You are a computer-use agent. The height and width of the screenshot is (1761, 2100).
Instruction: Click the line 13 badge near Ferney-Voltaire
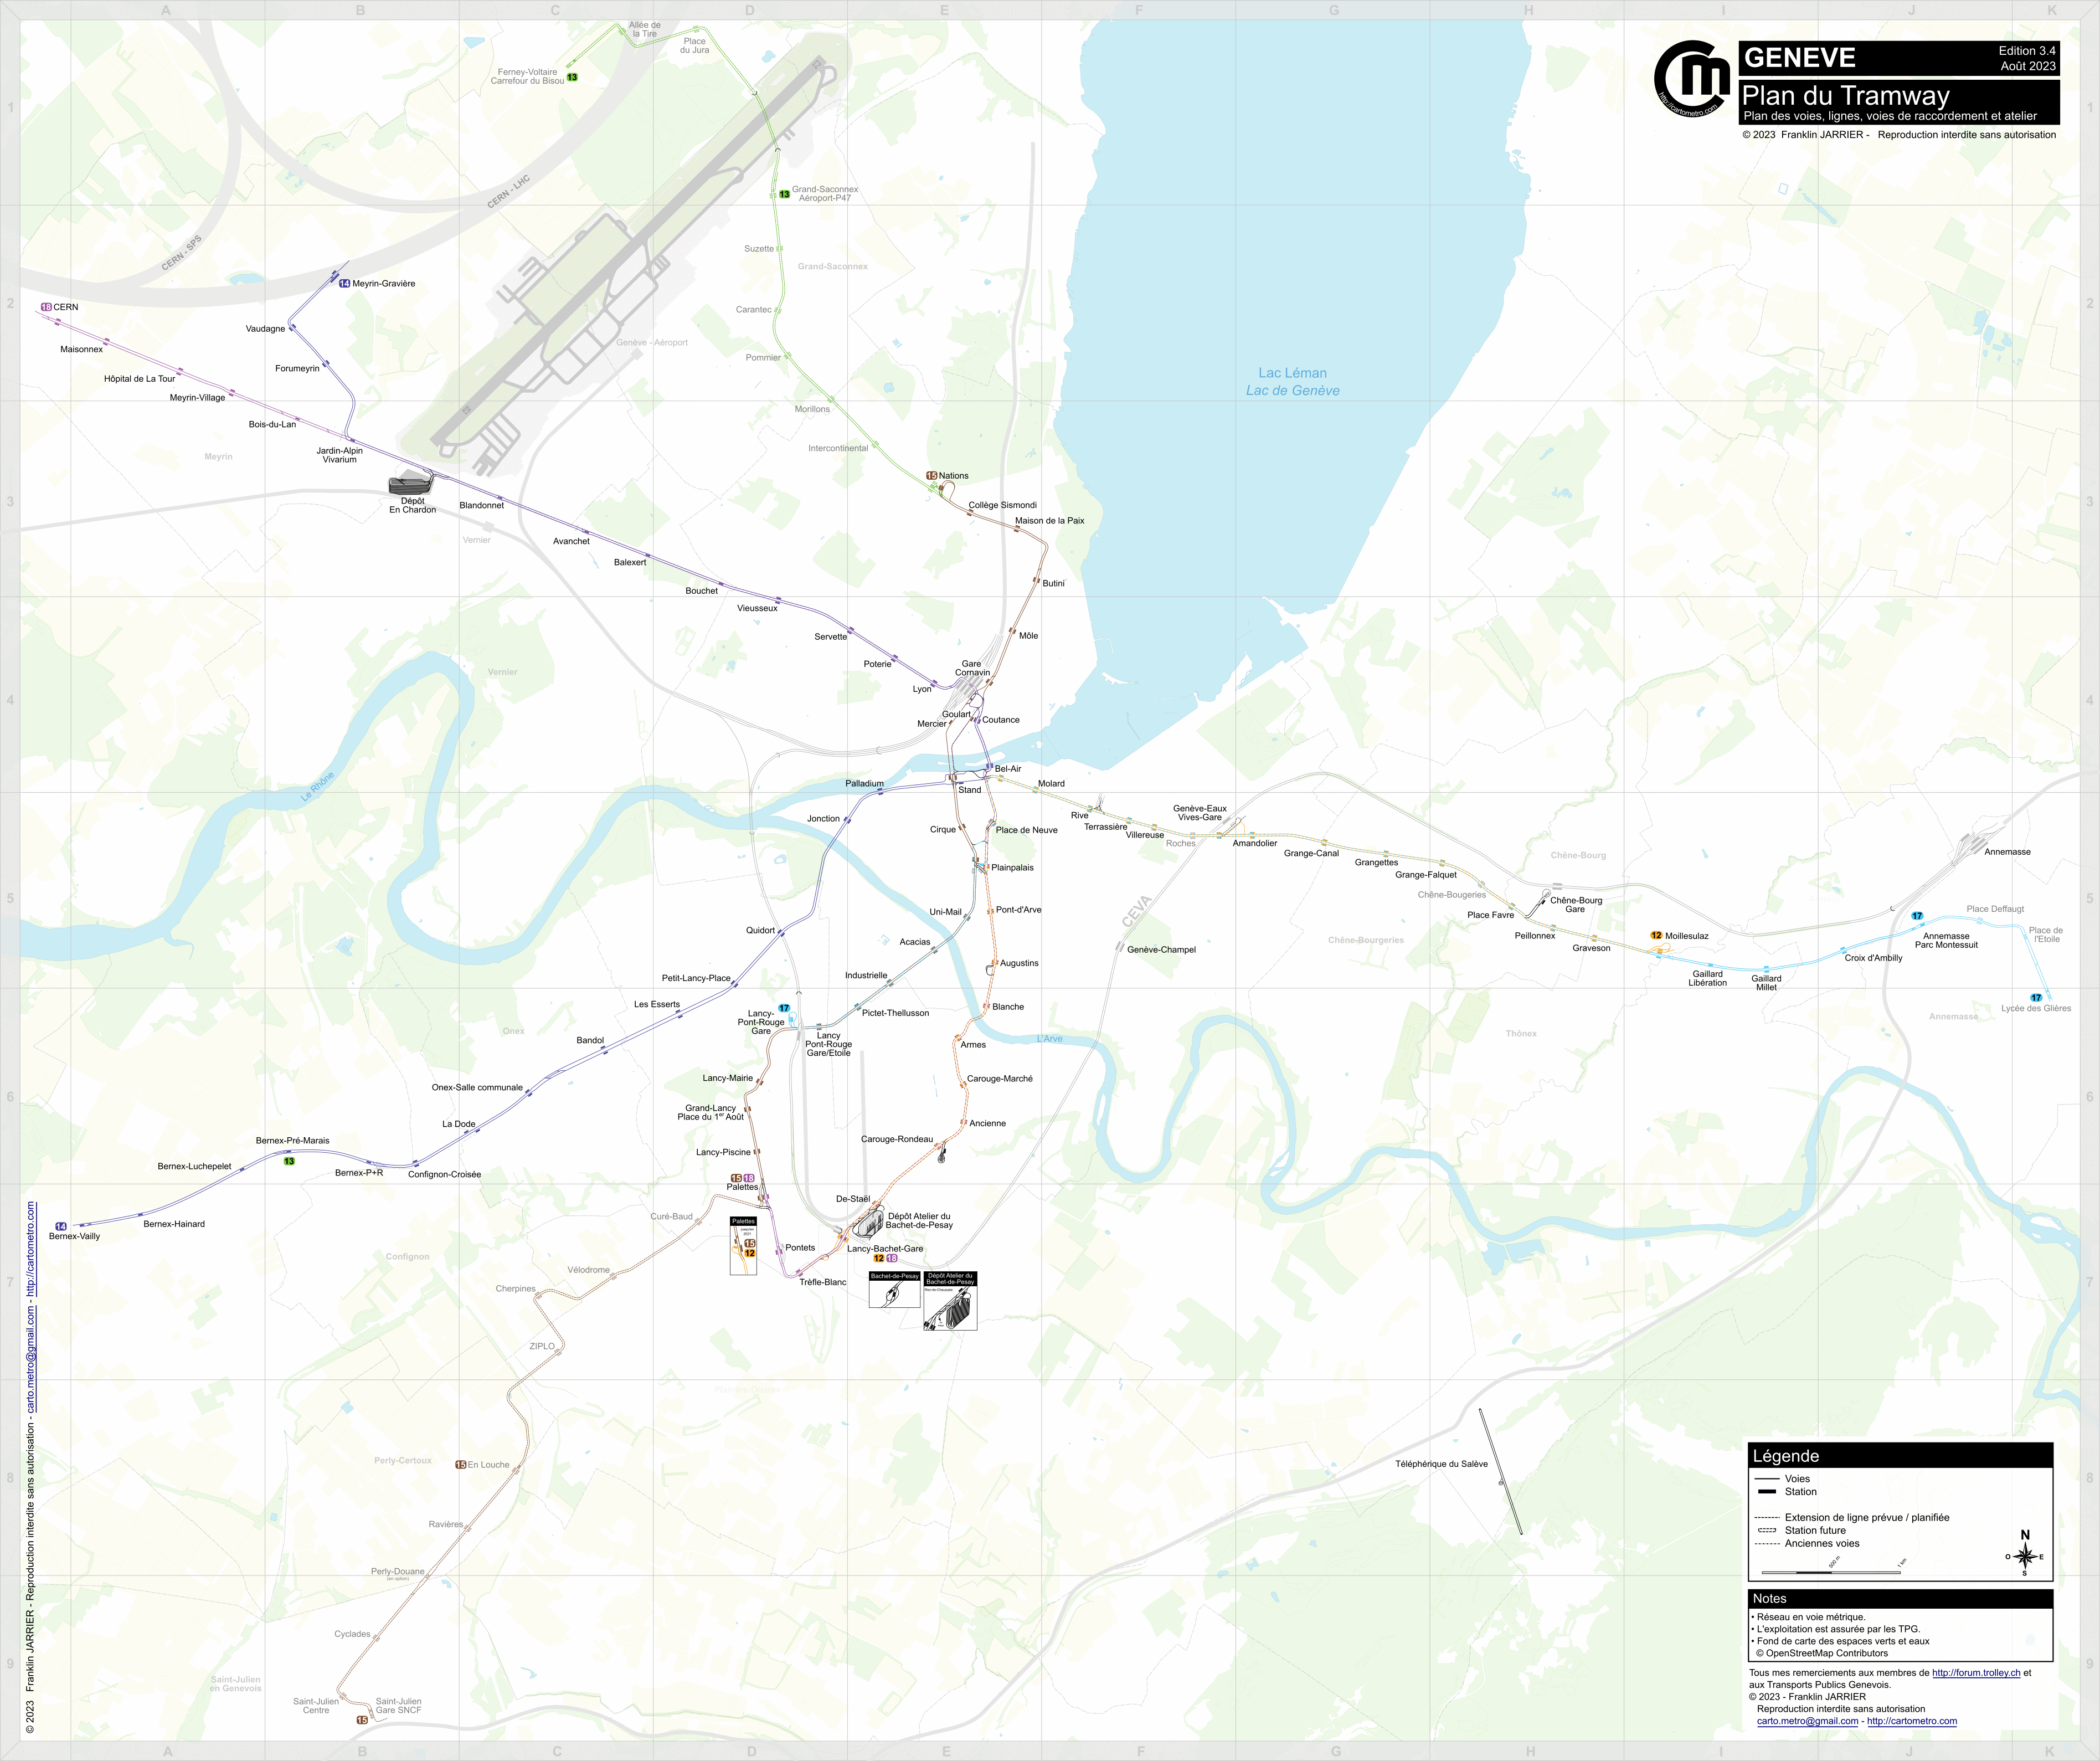point(572,77)
